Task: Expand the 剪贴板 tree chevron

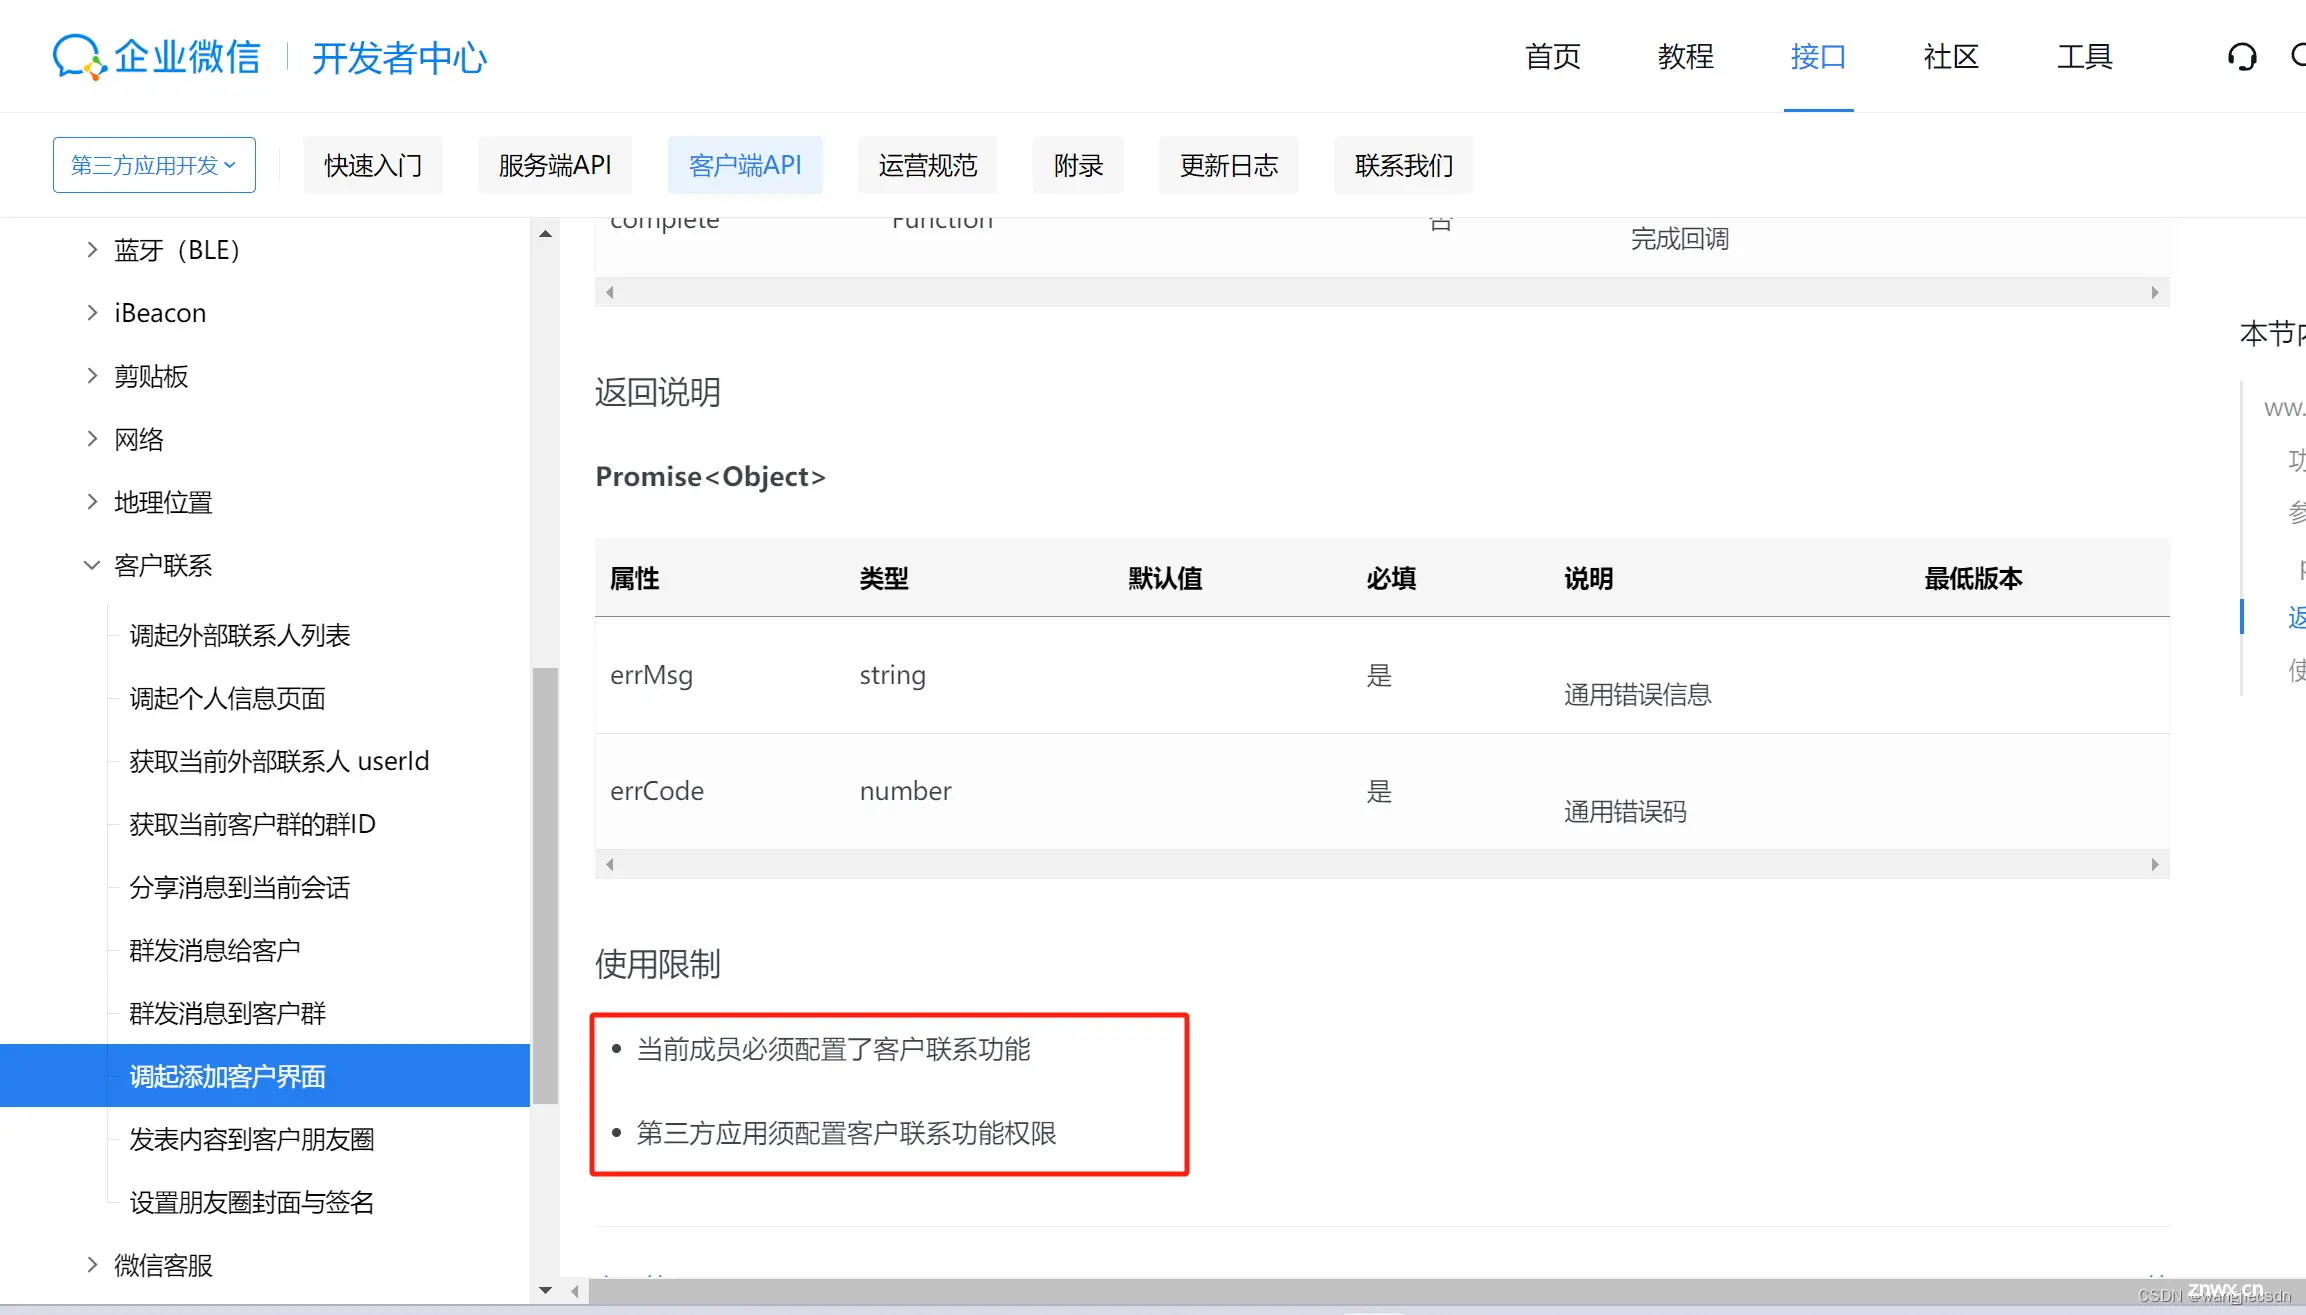Action: (x=92, y=376)
